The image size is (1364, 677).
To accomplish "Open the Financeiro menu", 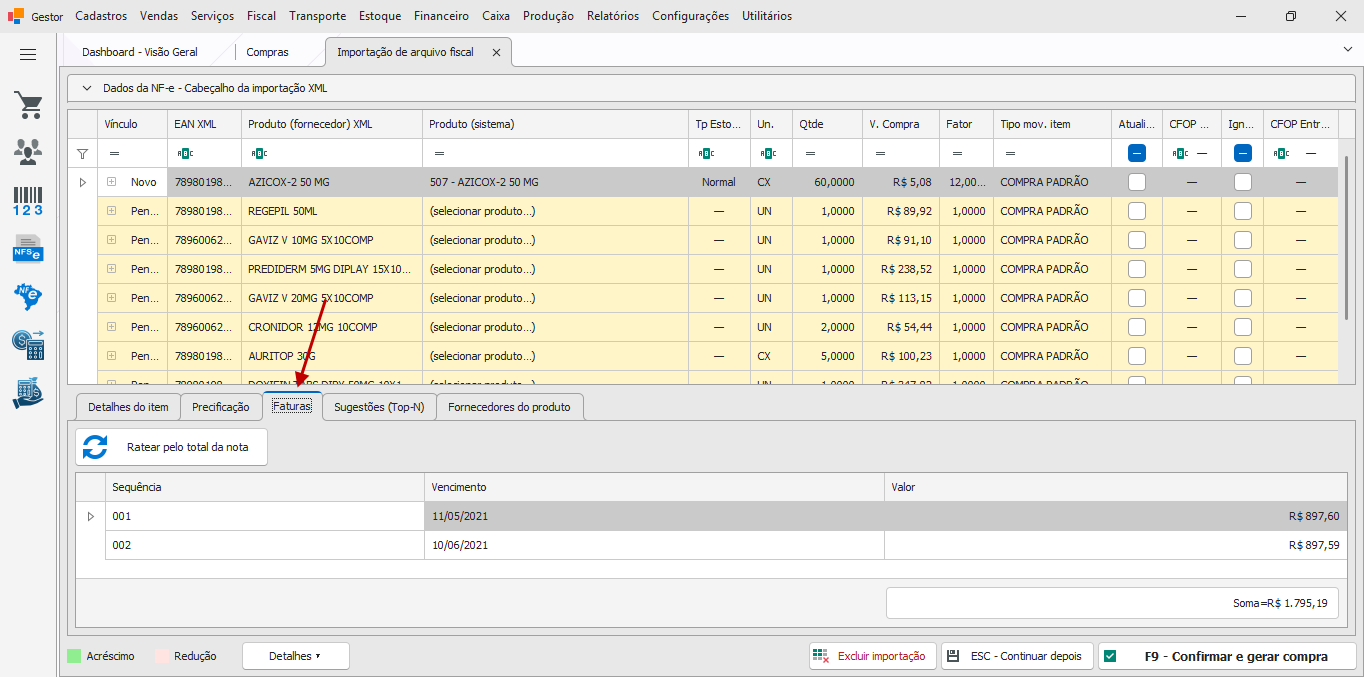I will coord(441,16).
